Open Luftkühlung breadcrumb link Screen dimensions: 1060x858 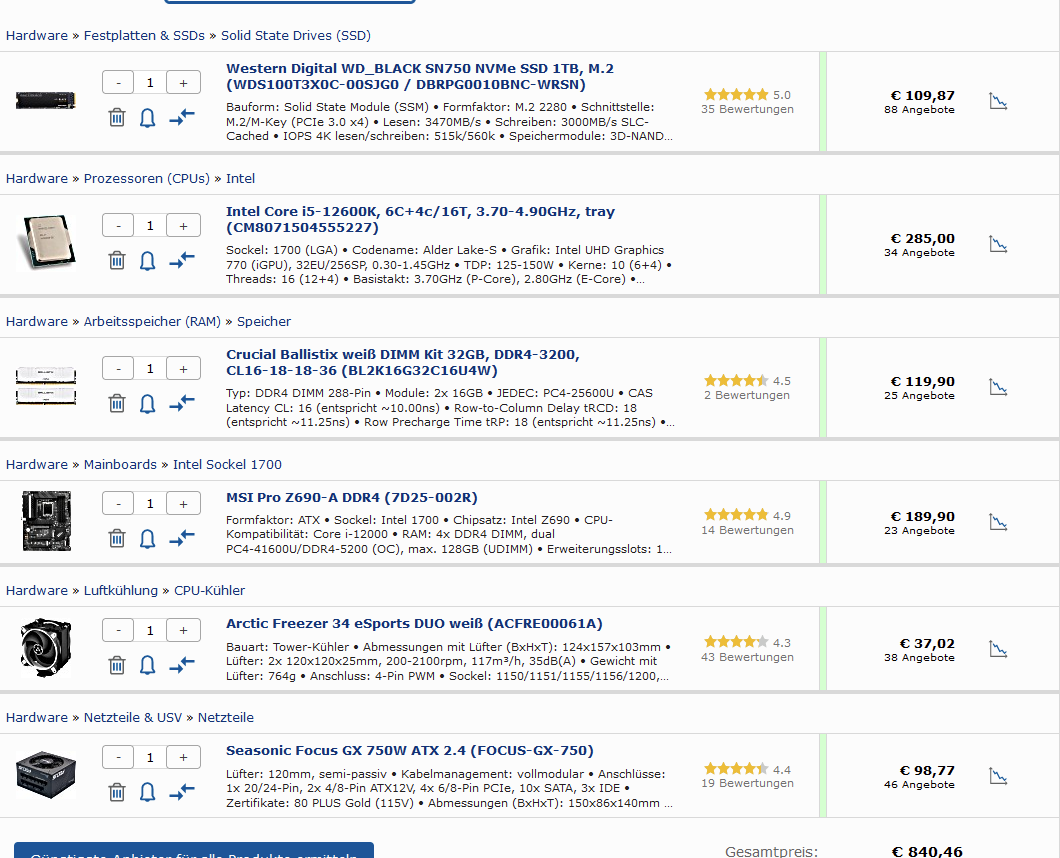(x=120, y=590)
